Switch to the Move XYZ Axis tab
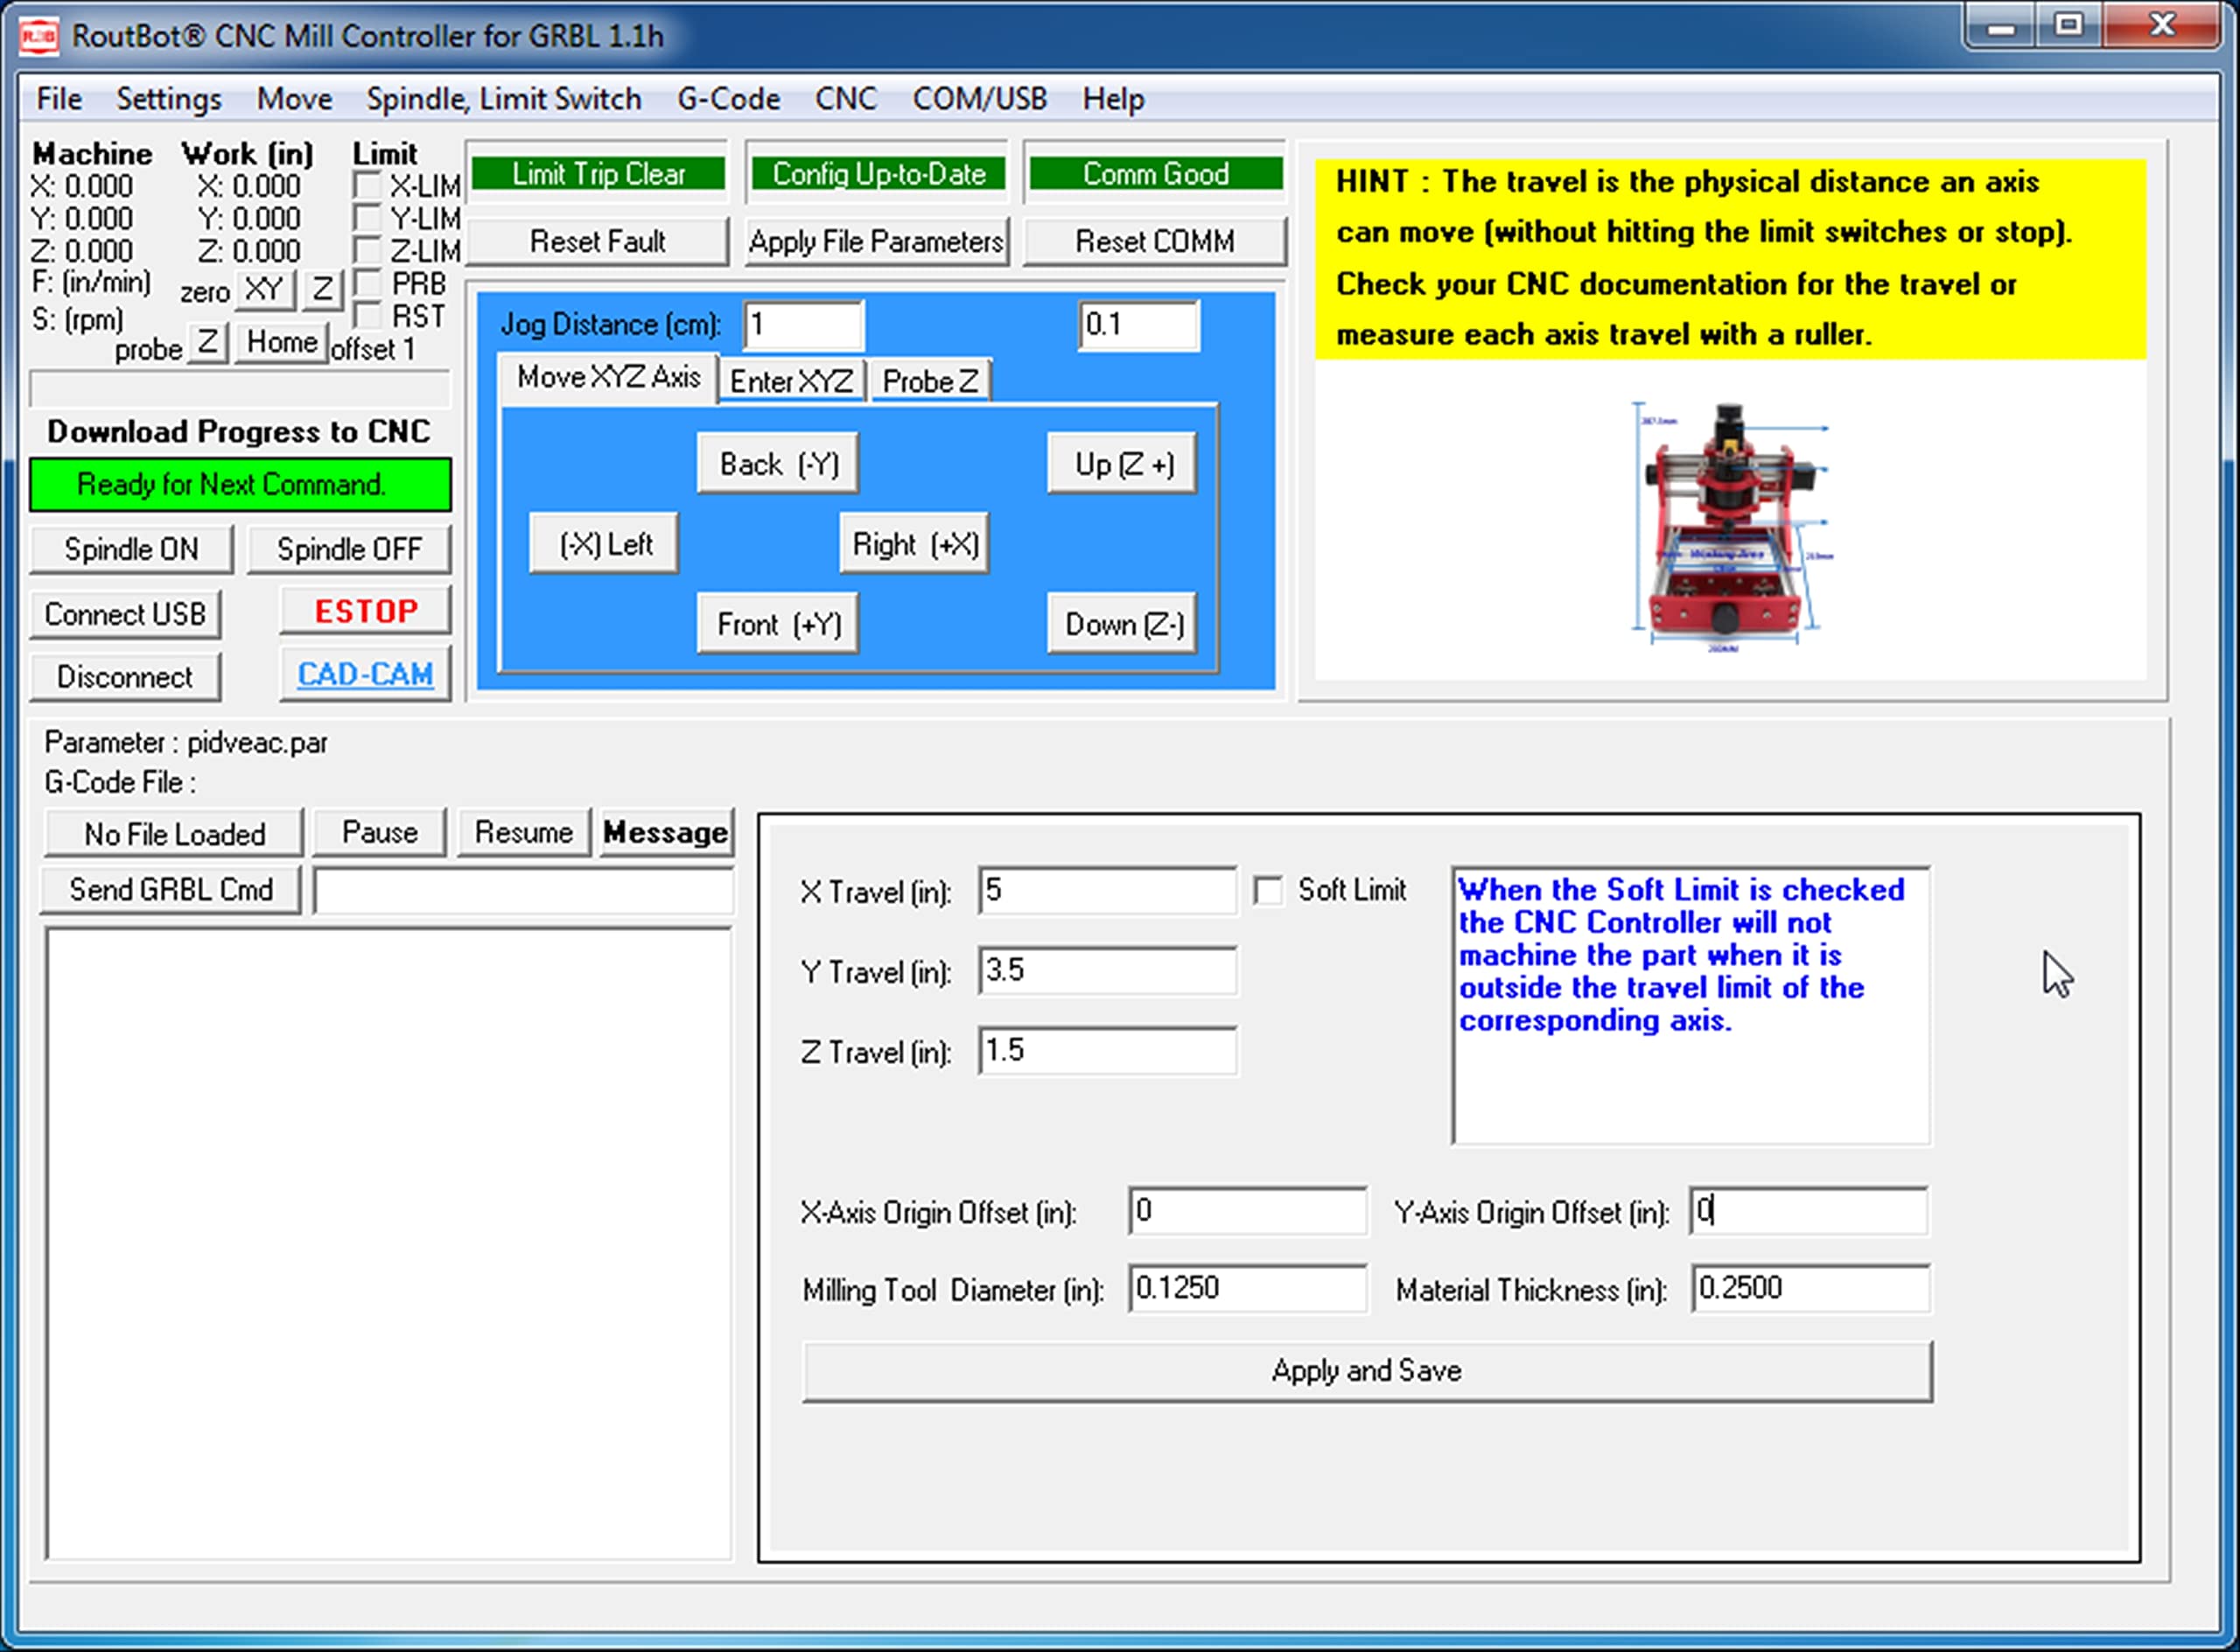This screenshot has height=1652, width=2240. pyautogui.click(x=608, y=377)
